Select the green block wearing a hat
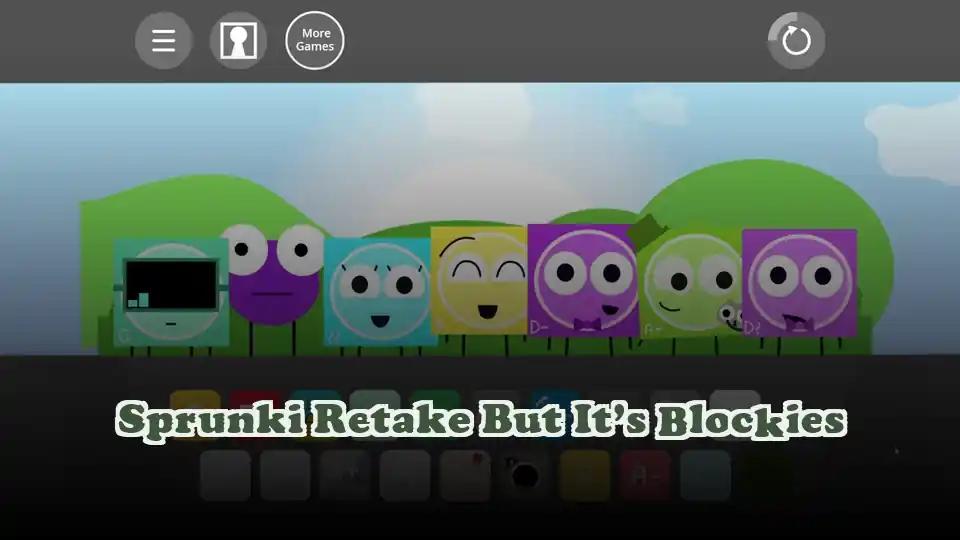This screenshot has width=960, height=540. click(x=690, y=283)
